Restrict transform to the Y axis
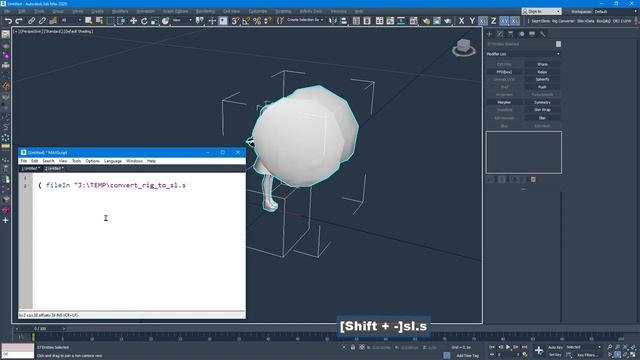The height and width of the screenshot is (360, 640). coord(472,21)
